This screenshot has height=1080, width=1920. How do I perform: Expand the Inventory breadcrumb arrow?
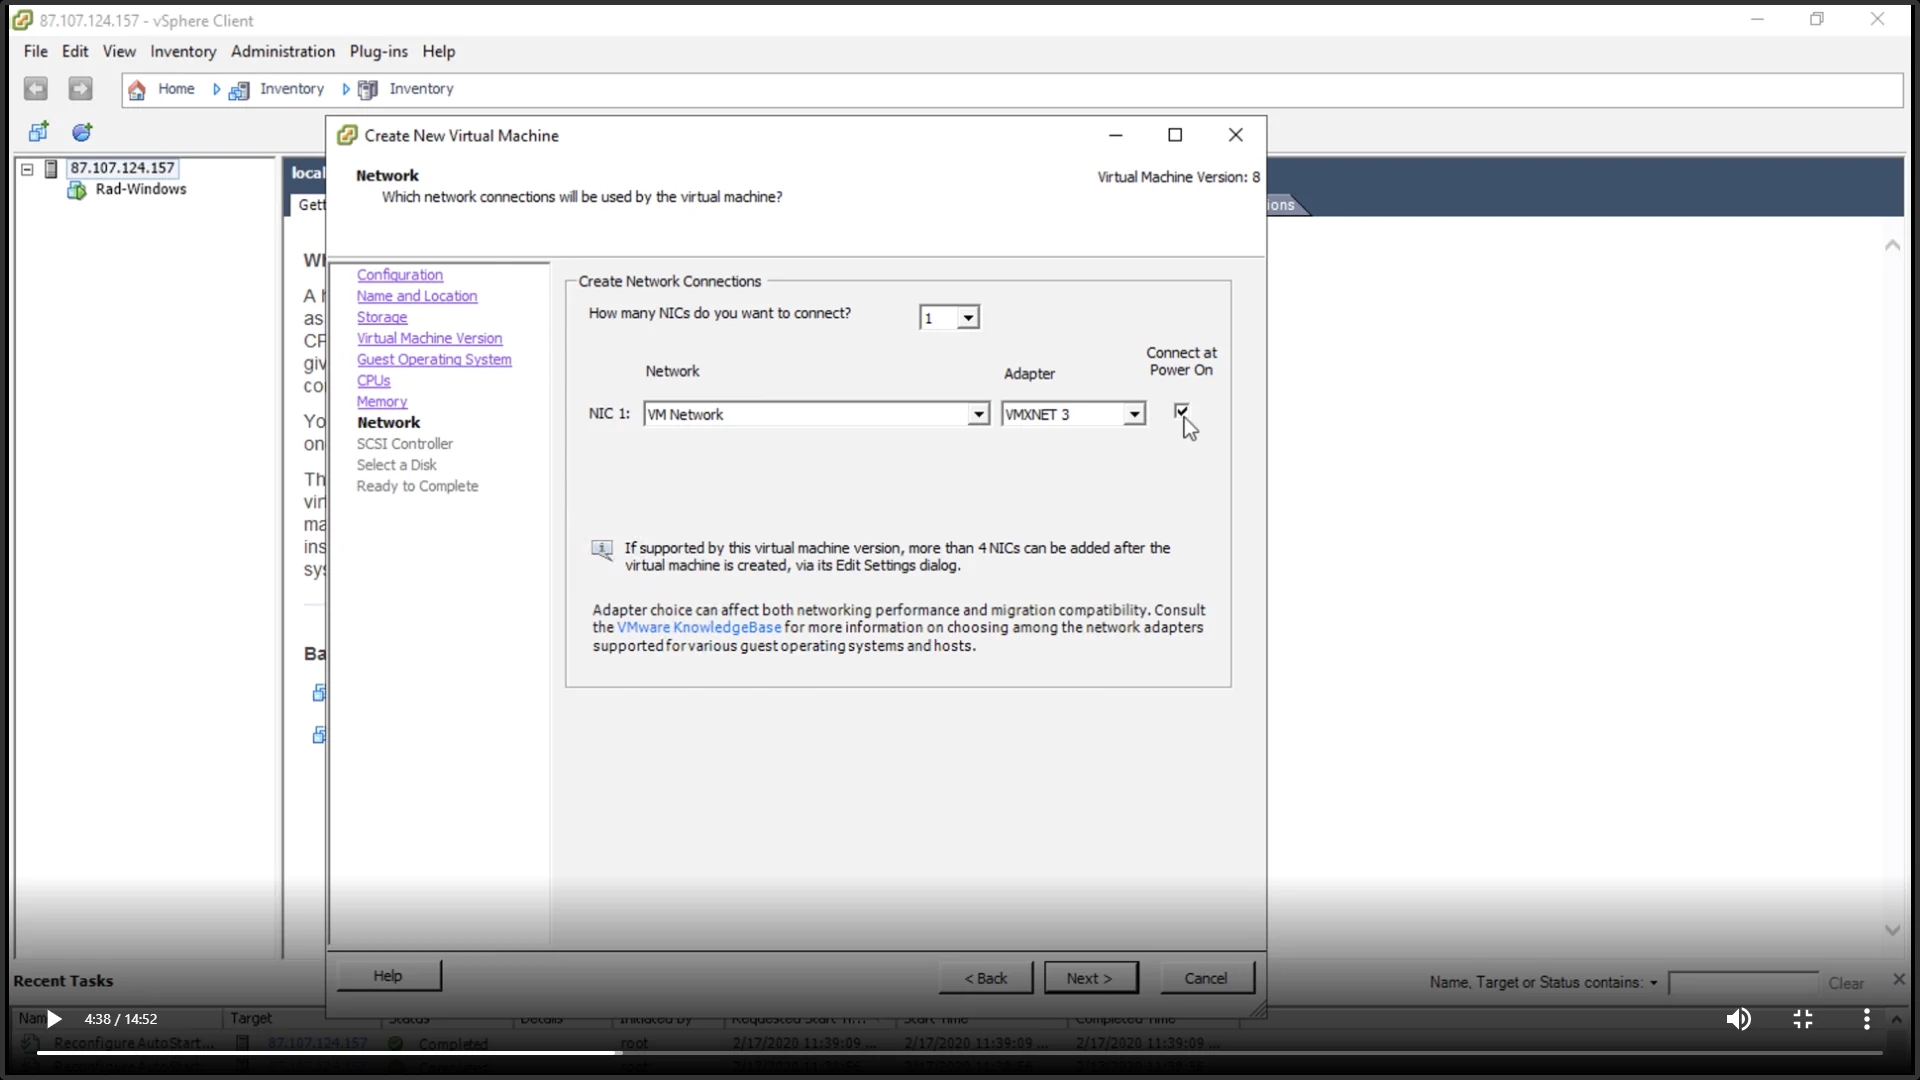(346, 89)
